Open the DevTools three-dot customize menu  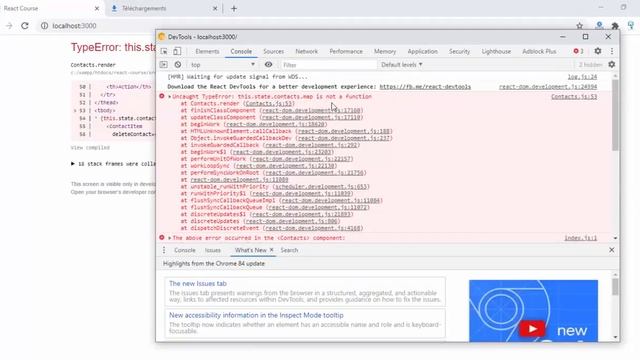[612, 51]
